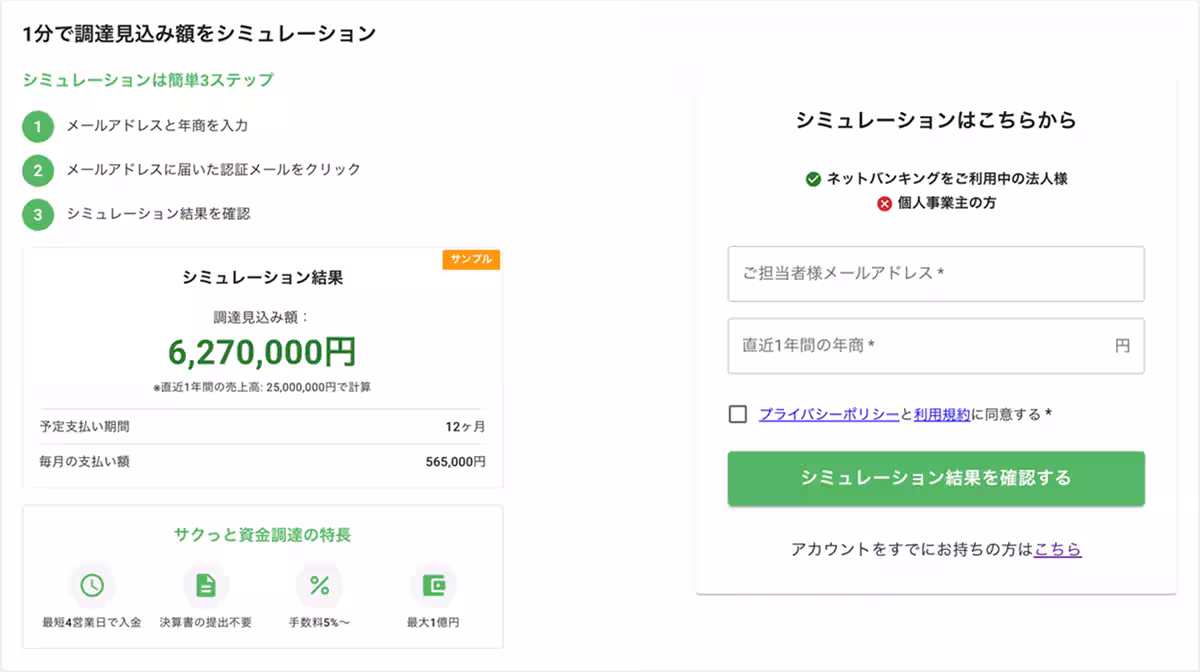Click the こちら link for existing accounts
The image size is (1200, 672).
coord(1060,548)
